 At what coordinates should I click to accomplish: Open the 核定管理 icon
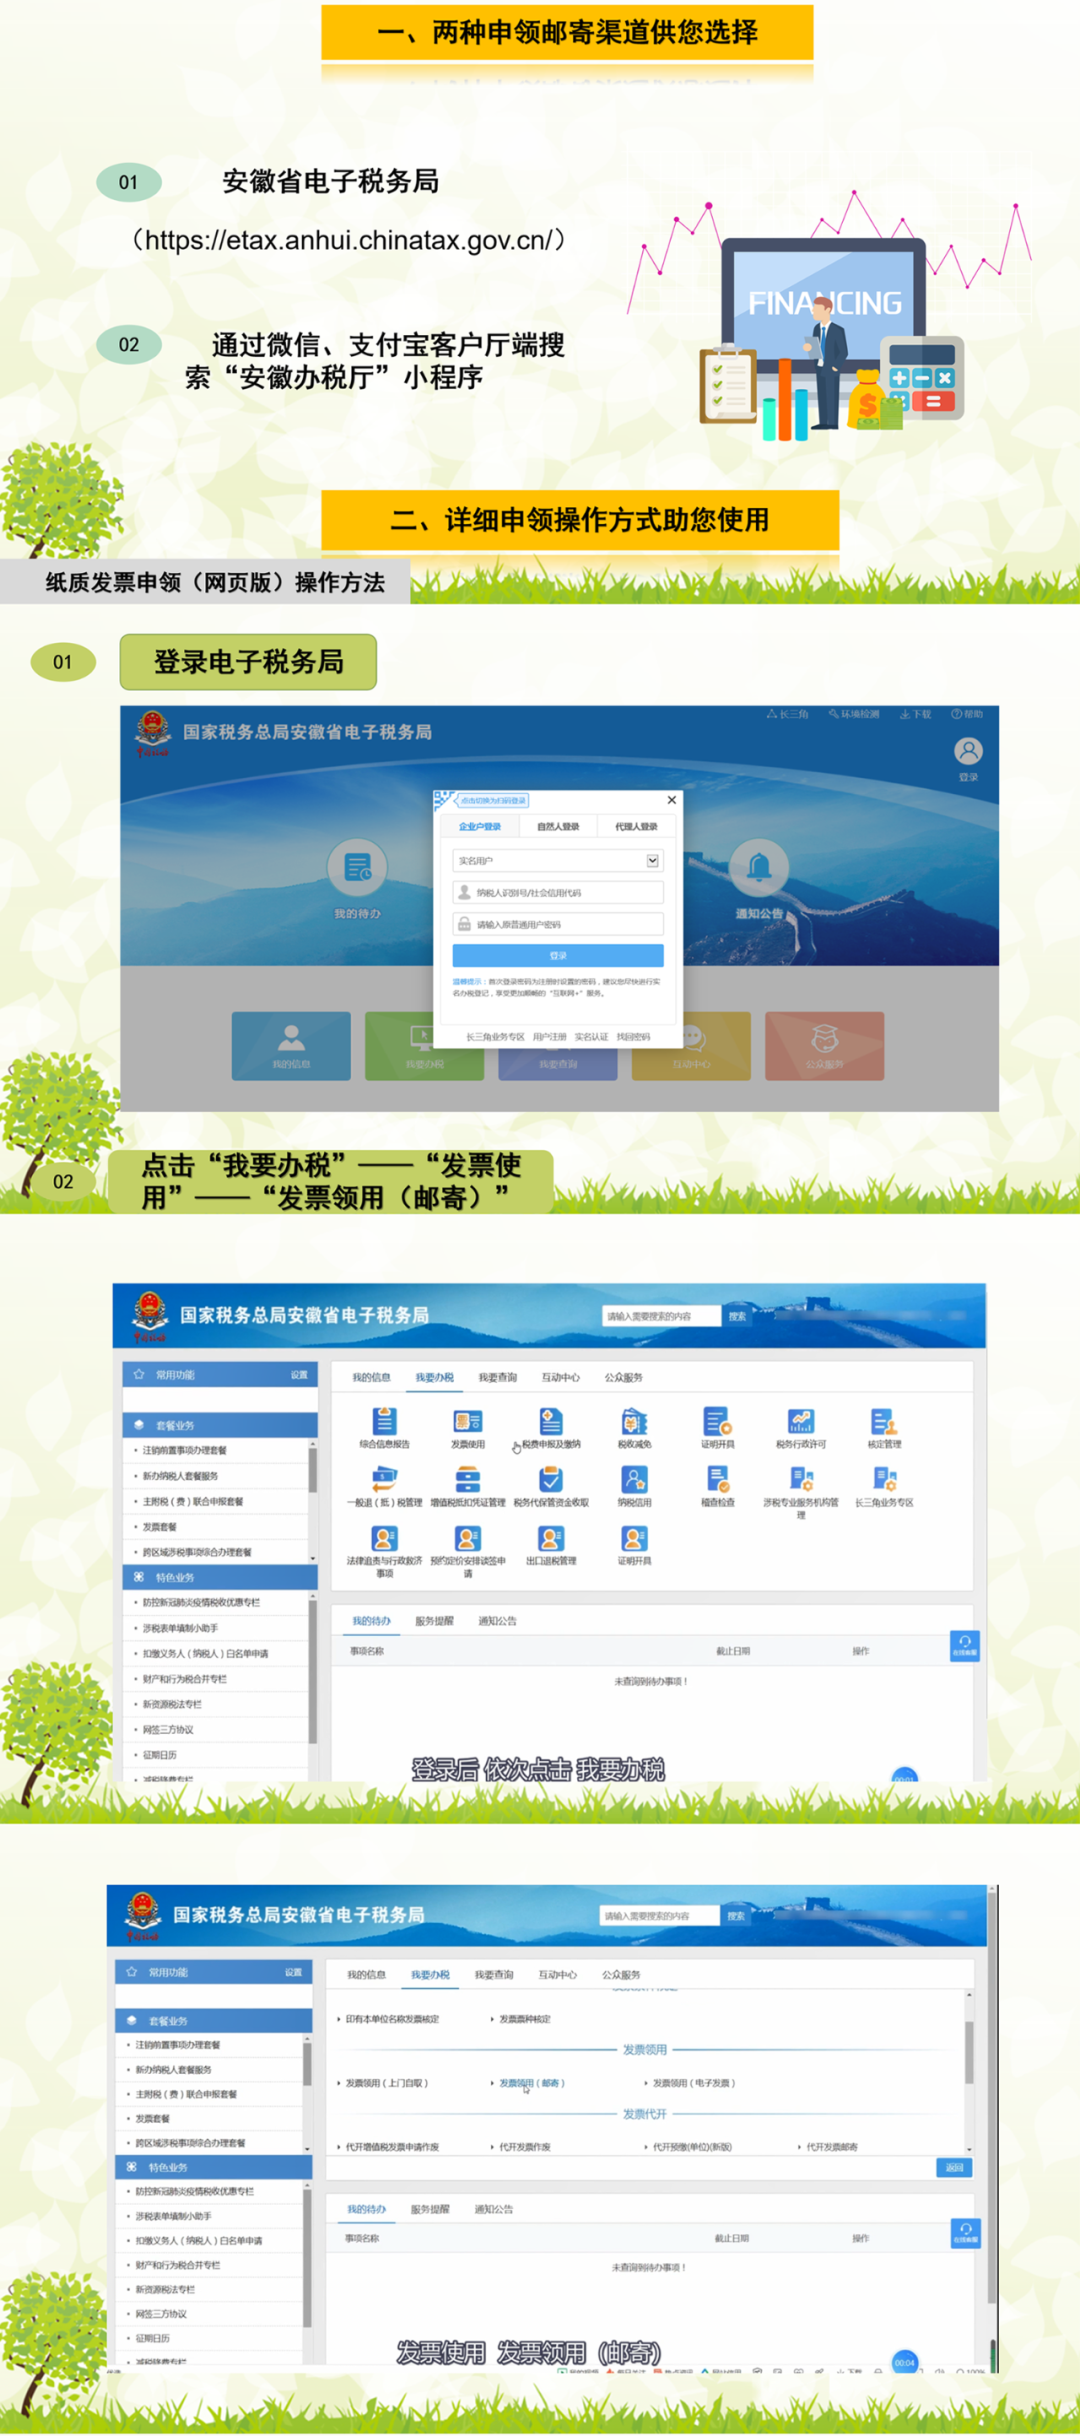tap(884, 1421)
